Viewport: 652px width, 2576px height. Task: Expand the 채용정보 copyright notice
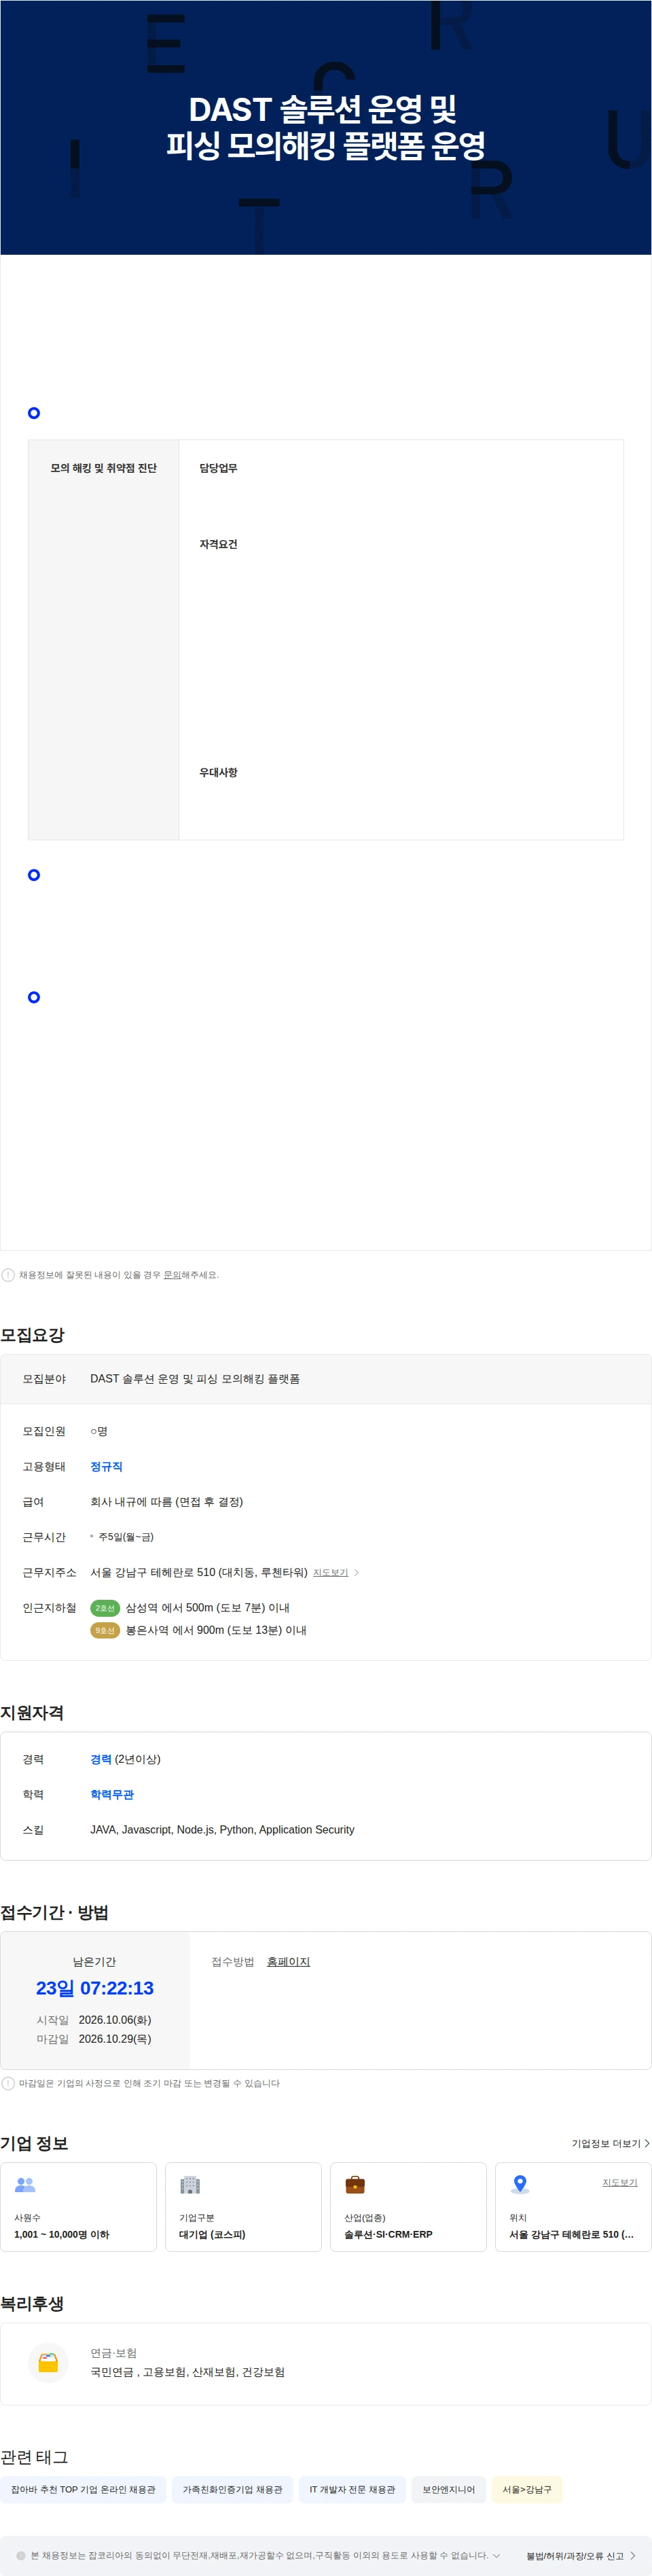coord(496,2555)
